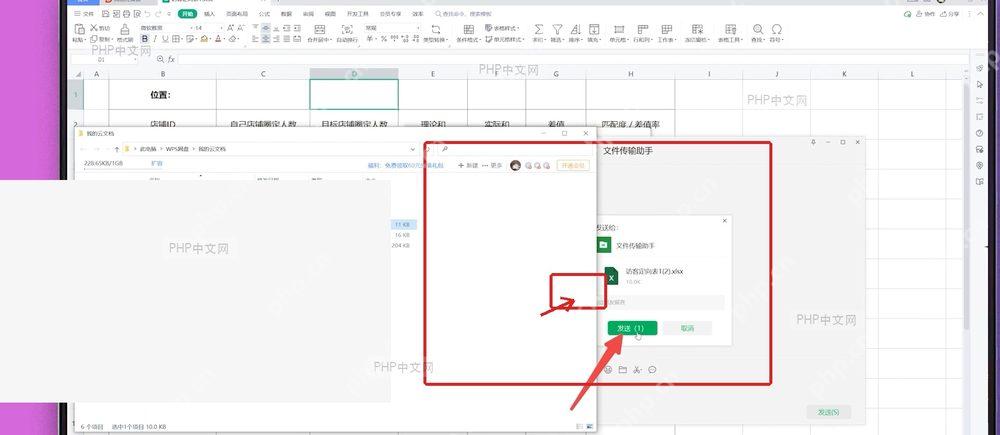Click the Filter funnel icon
1000x435 pixels.
pyautogui.click(x=557, y=29)
